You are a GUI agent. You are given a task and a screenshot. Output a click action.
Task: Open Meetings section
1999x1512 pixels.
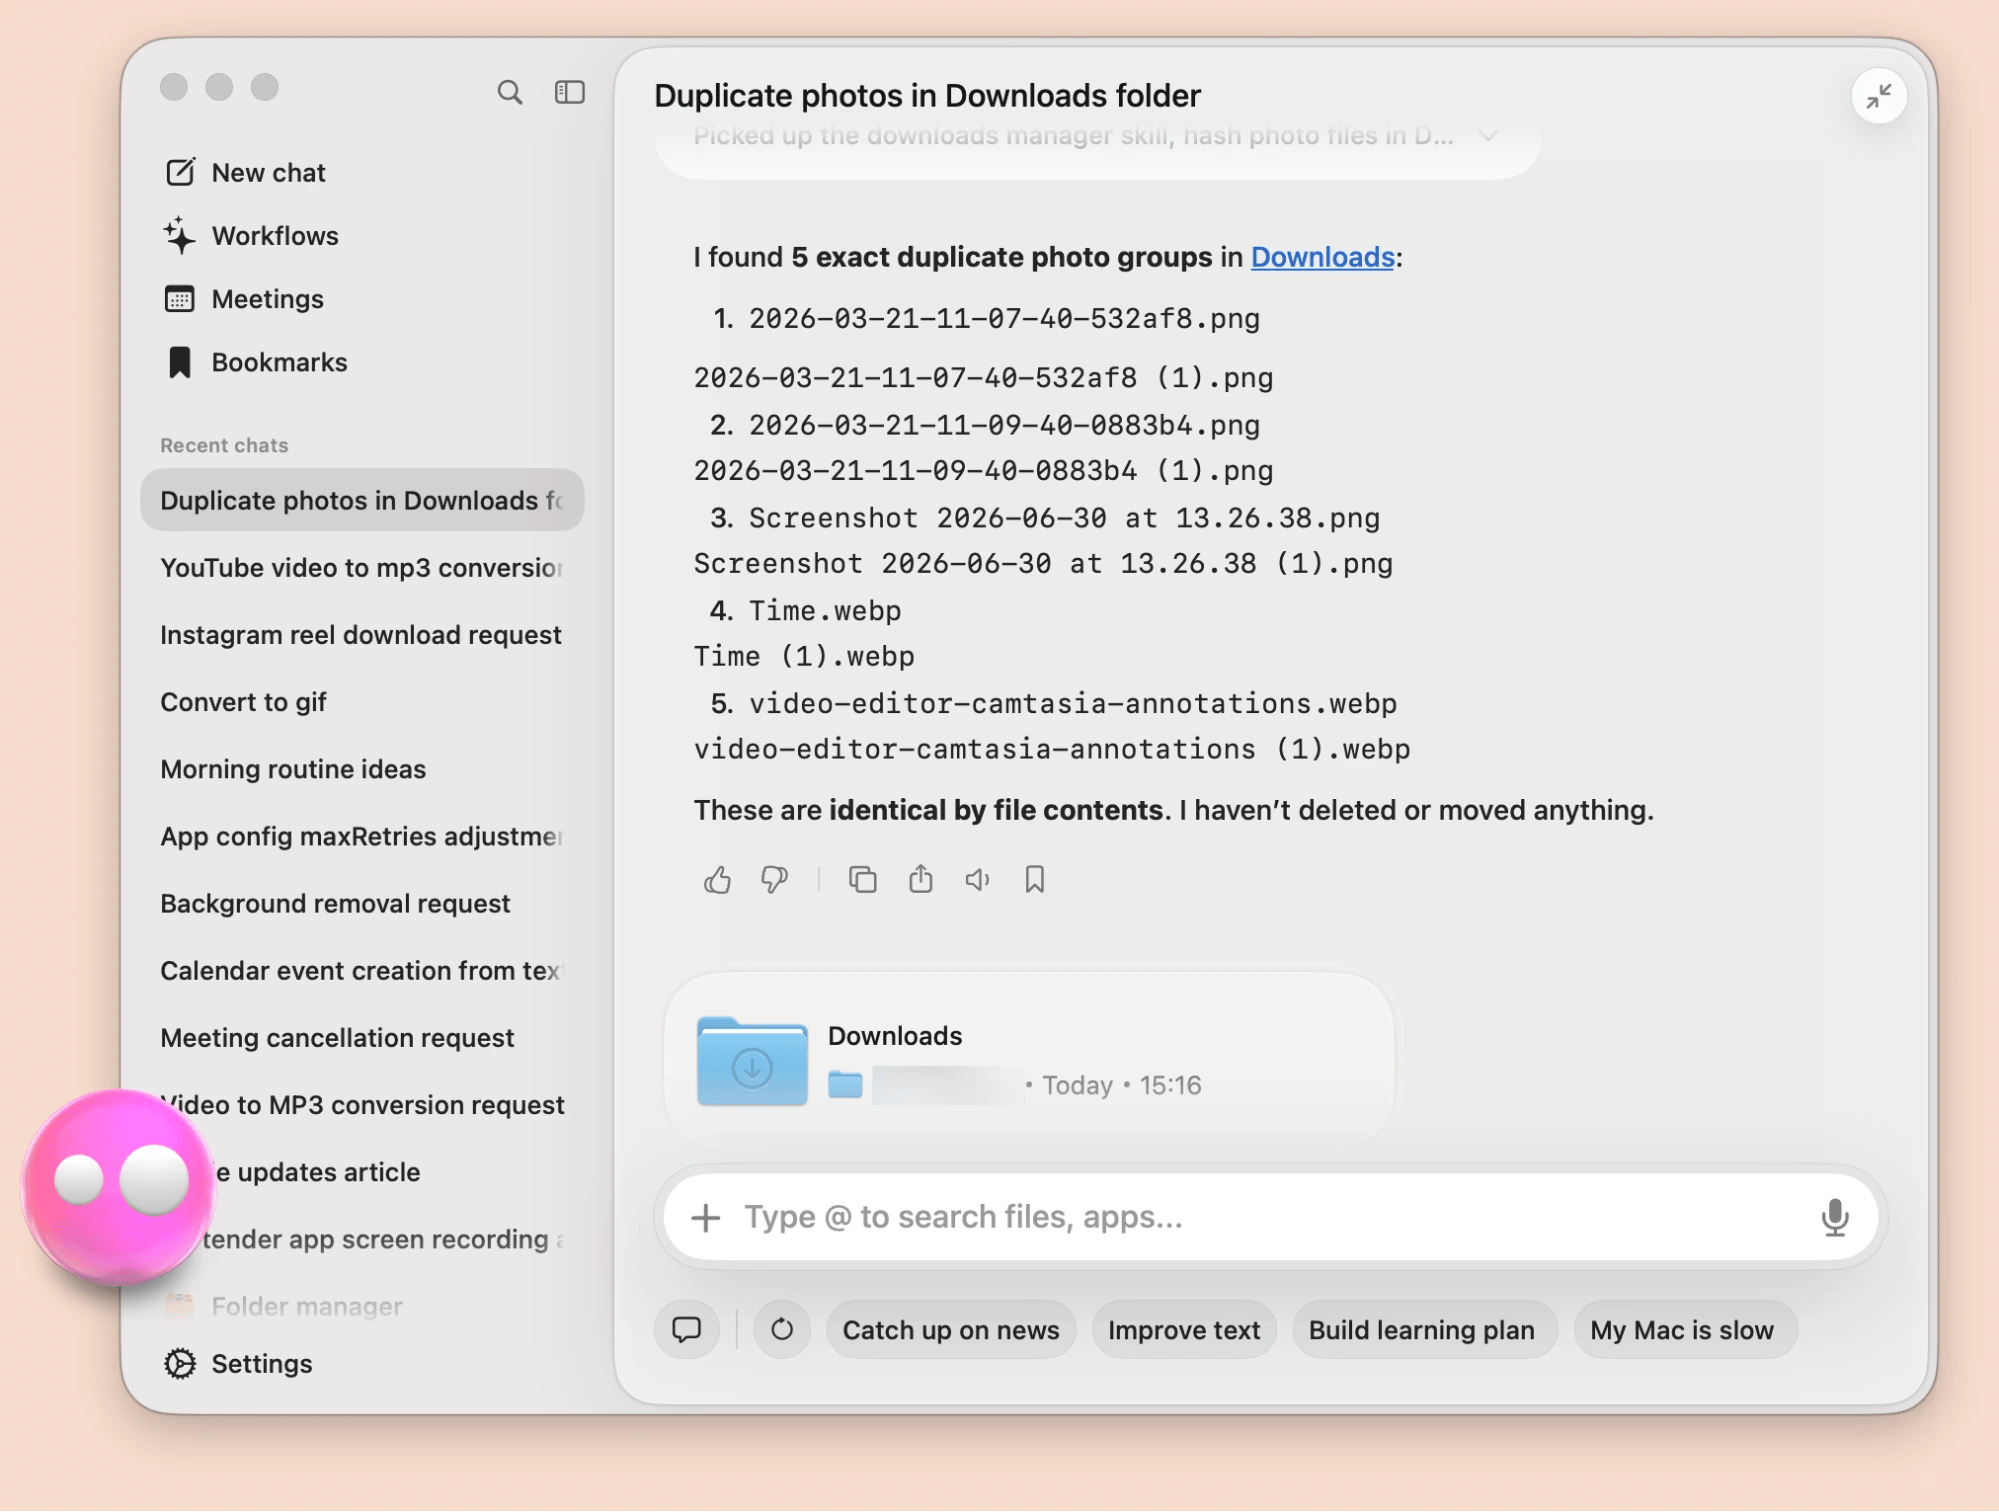click(x=244, y=299)
